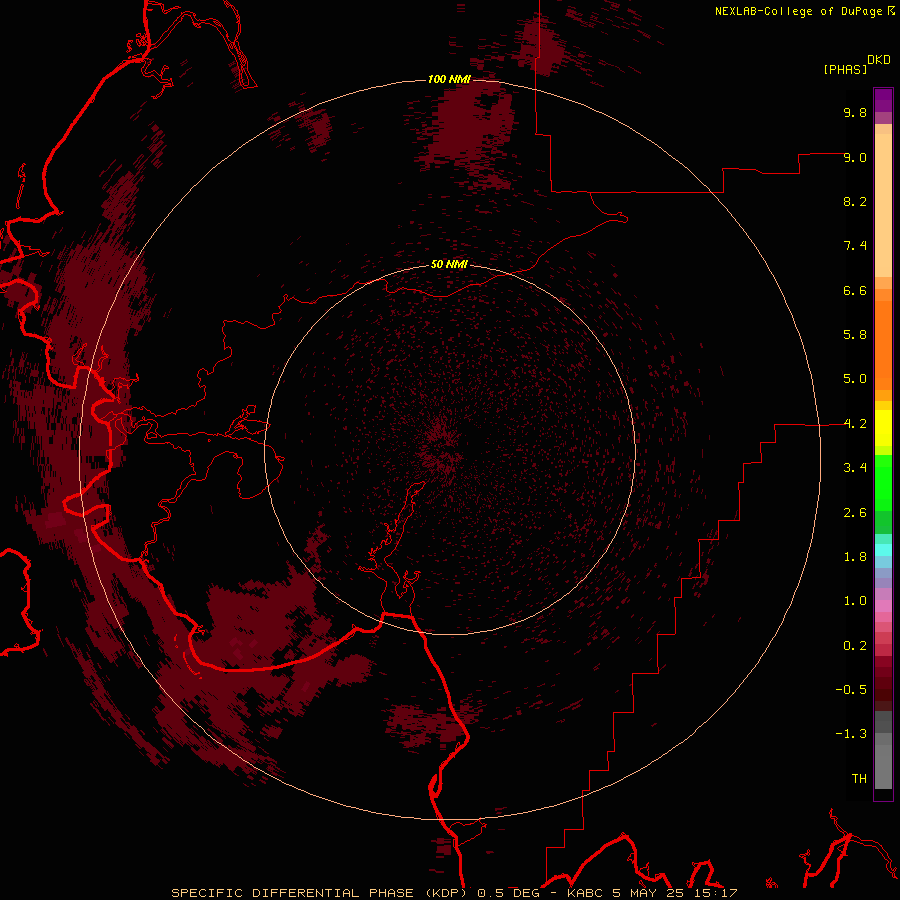
Task: Click the 3.4 scale value
Action: pos(855,468)
